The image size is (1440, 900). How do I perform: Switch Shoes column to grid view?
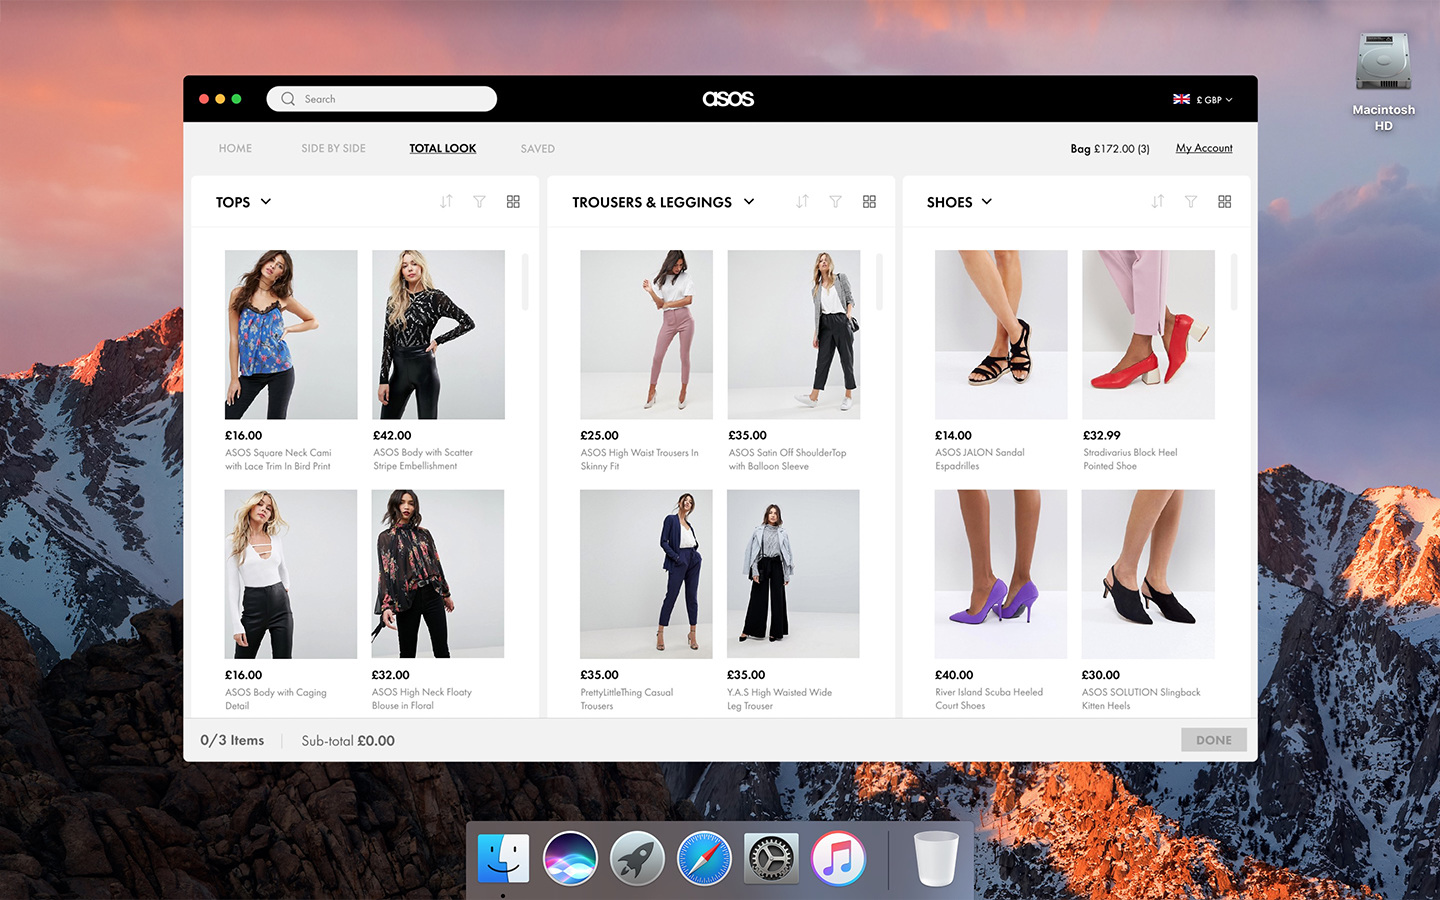[1225, 201]
